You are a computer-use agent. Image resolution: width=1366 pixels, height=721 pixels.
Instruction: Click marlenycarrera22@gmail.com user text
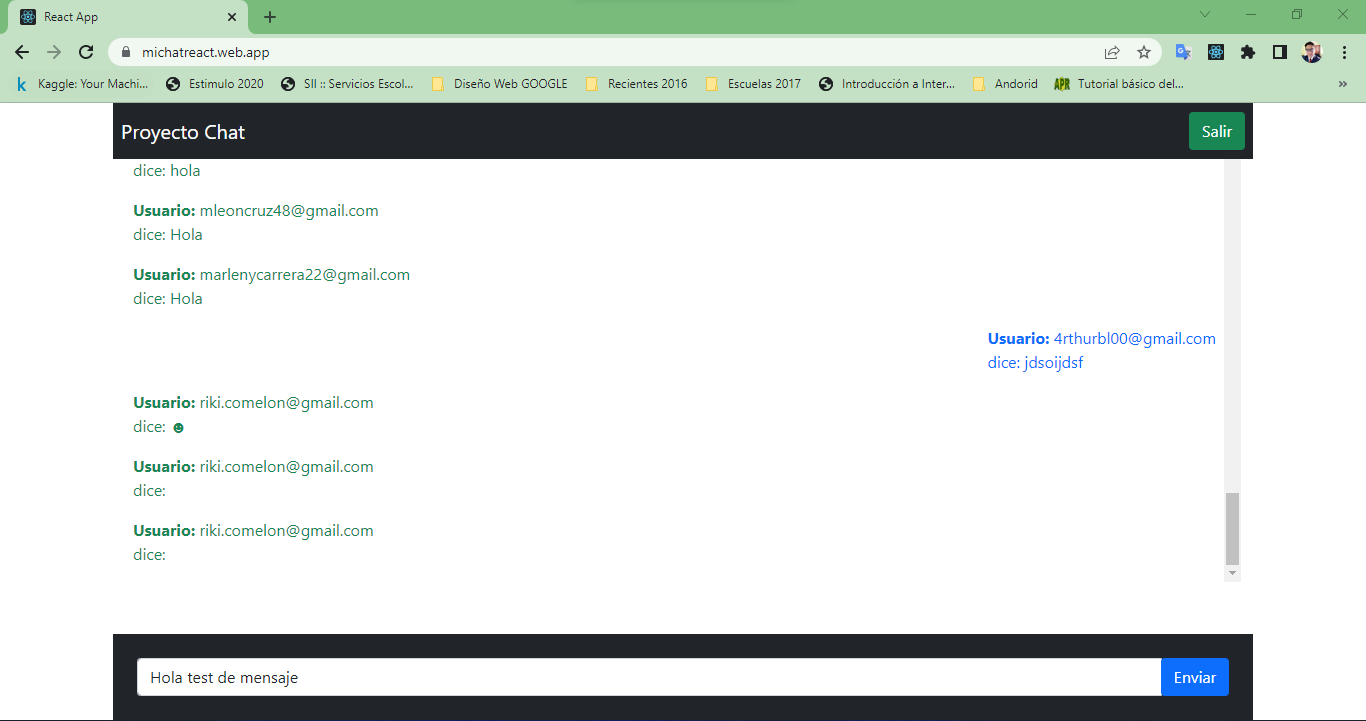click(x=305, y=275)
